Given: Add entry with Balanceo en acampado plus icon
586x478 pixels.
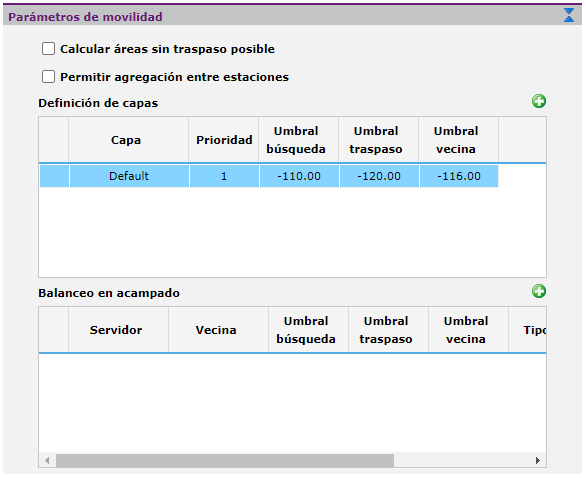Looking at the screenshot, I should (539, 291).
